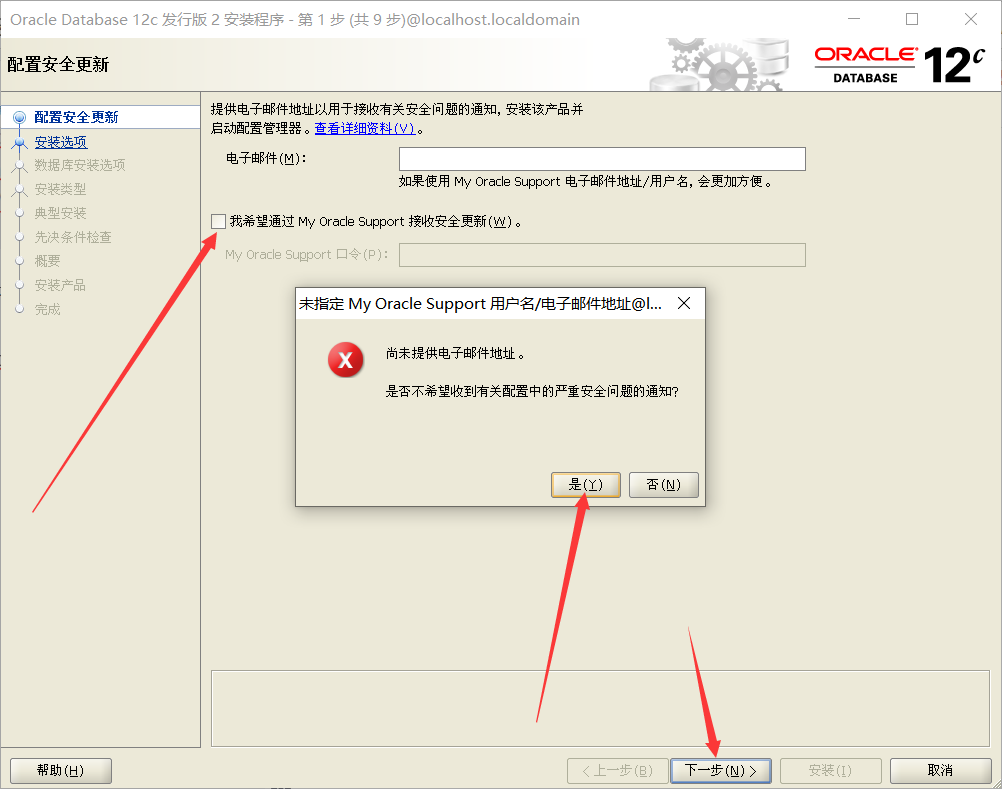Select the 安装选项 step link
The width and height of the screenshot is (1002, 789).
click(61, 142)
